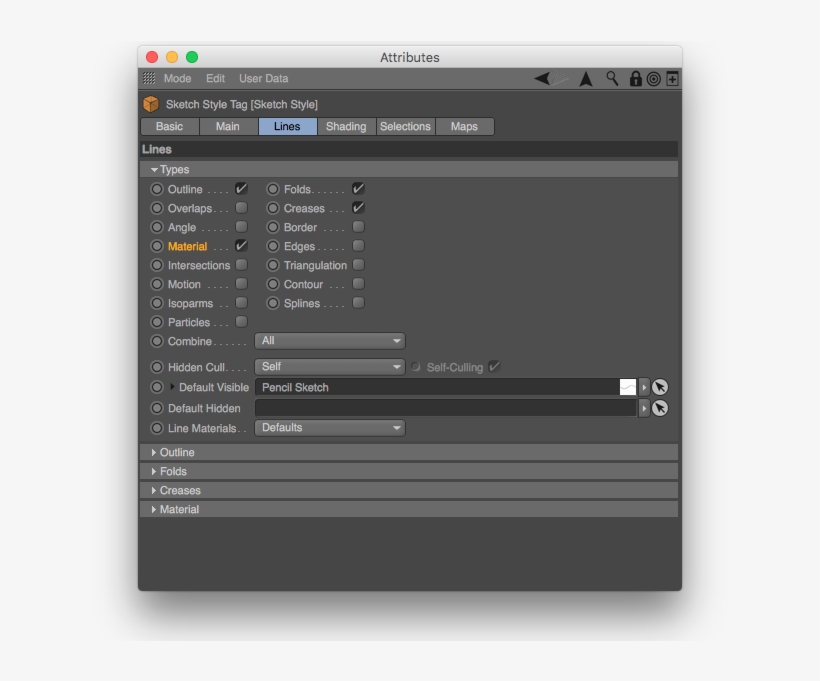Open the search magnifier in Attributes
Image resolution: width=820 pixels, height=681 pixels.
(609, 77)
